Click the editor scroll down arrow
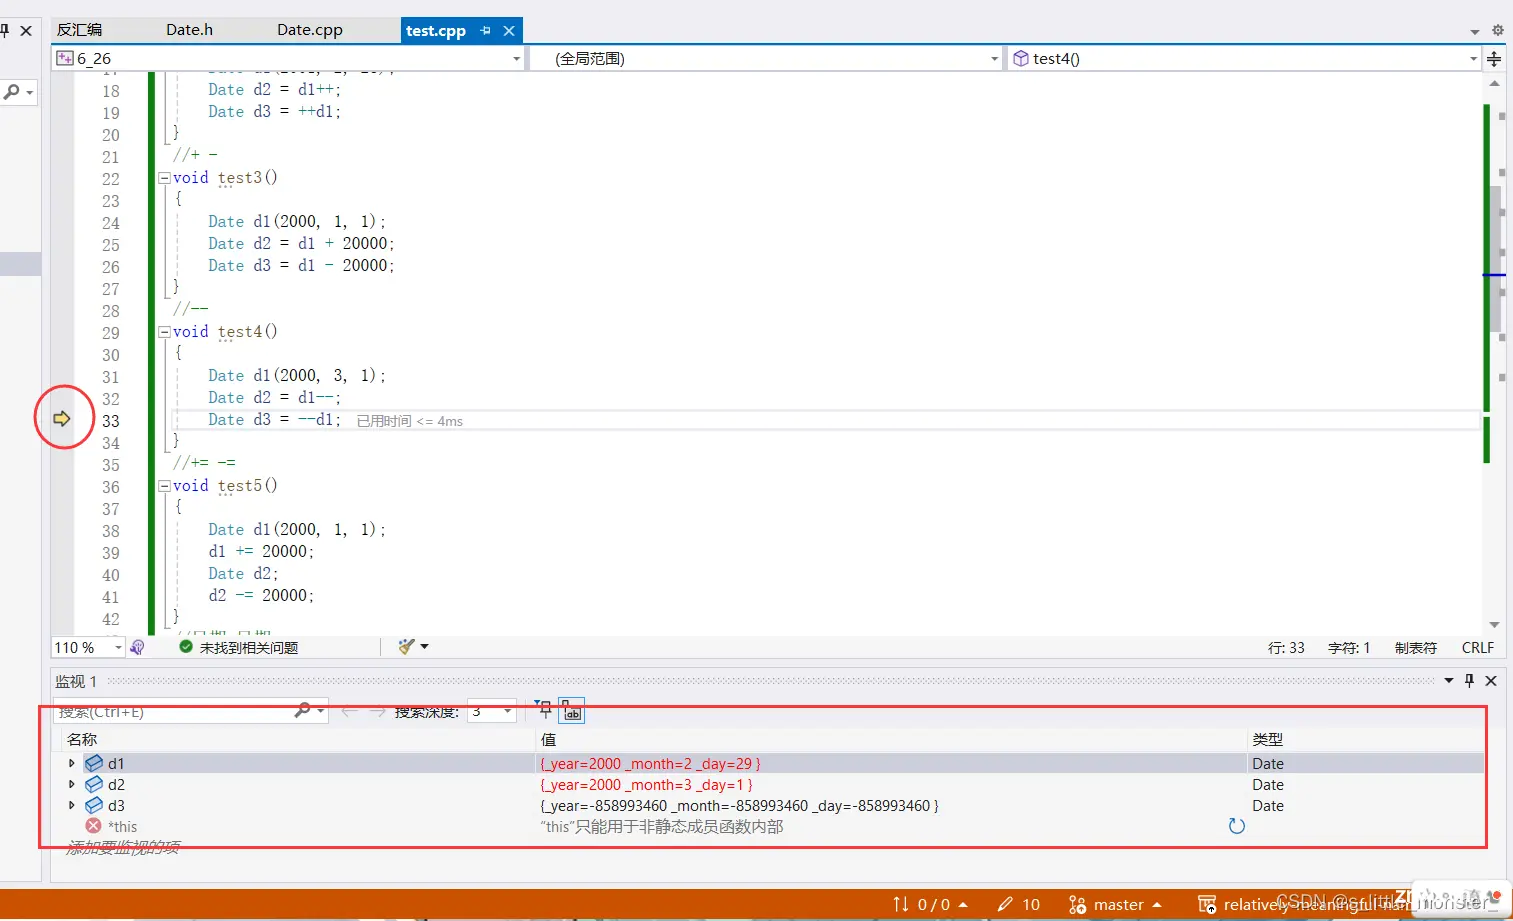Screen dimensions: 1513x921 (x=1495, y=625)
